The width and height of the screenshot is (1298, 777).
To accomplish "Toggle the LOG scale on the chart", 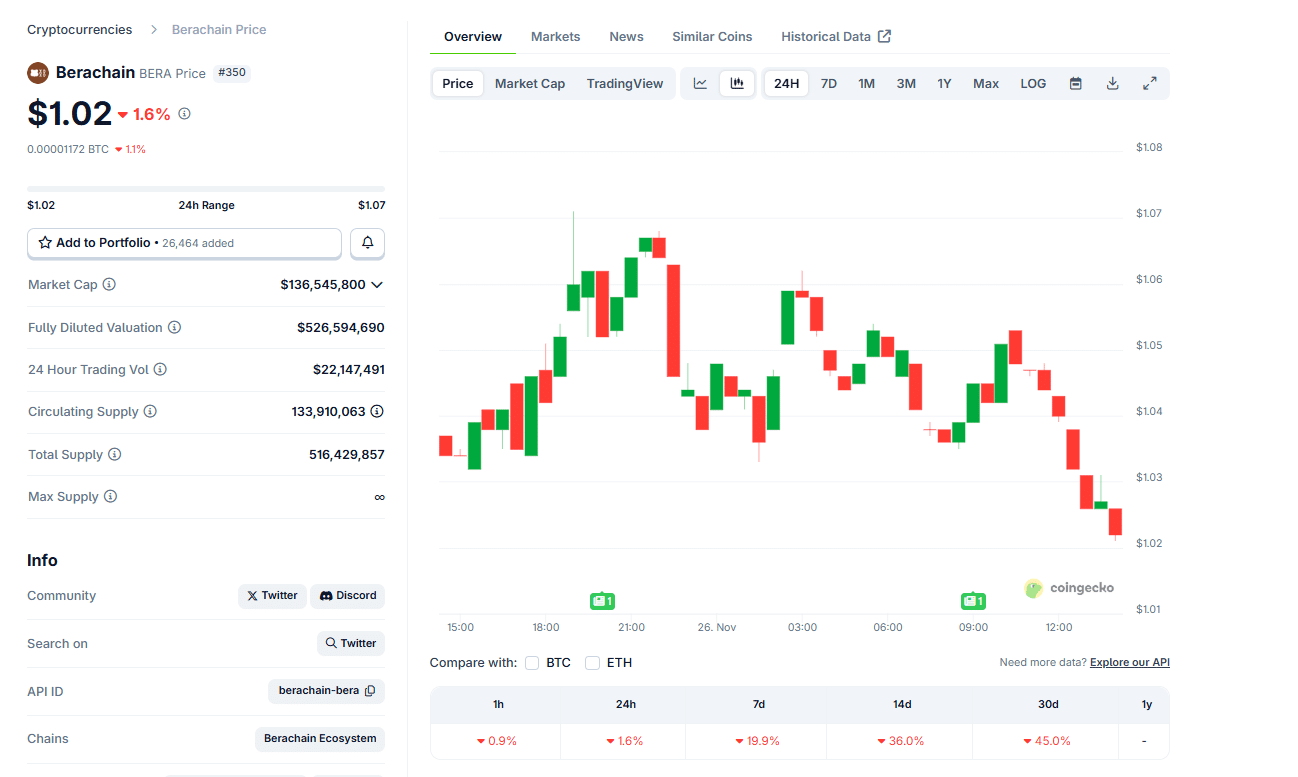I will pos(1033,83).
